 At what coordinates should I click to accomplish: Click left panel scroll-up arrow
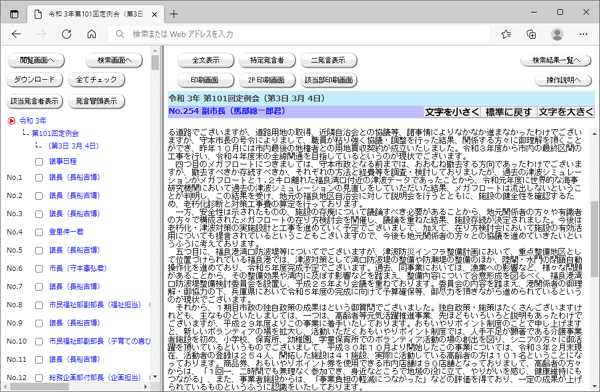(x=155, y=51)
